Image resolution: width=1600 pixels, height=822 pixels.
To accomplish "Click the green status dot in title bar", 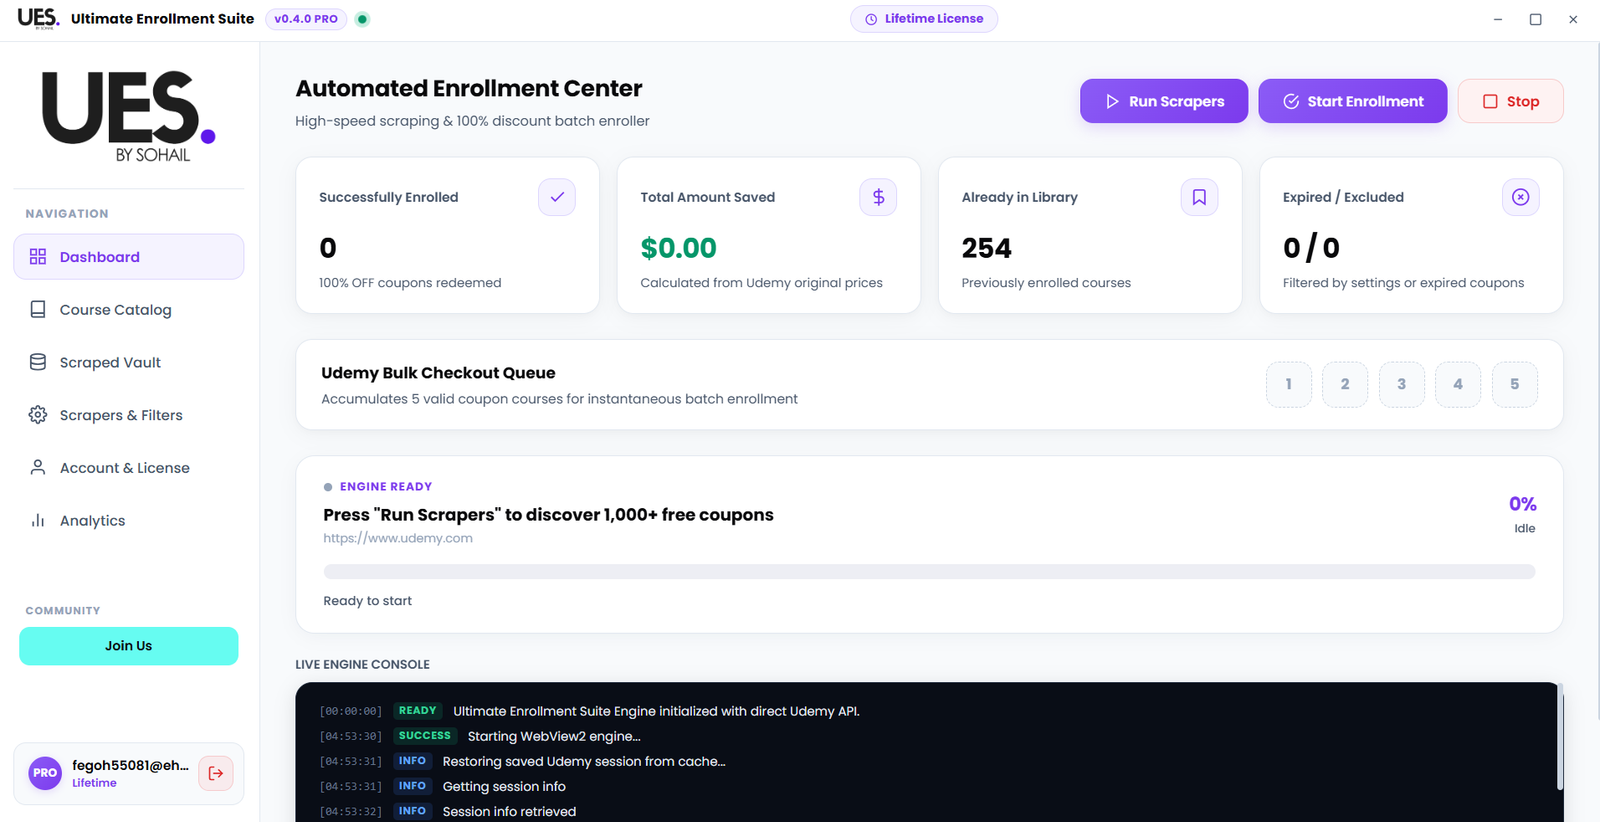I will [x=363, y=19].
